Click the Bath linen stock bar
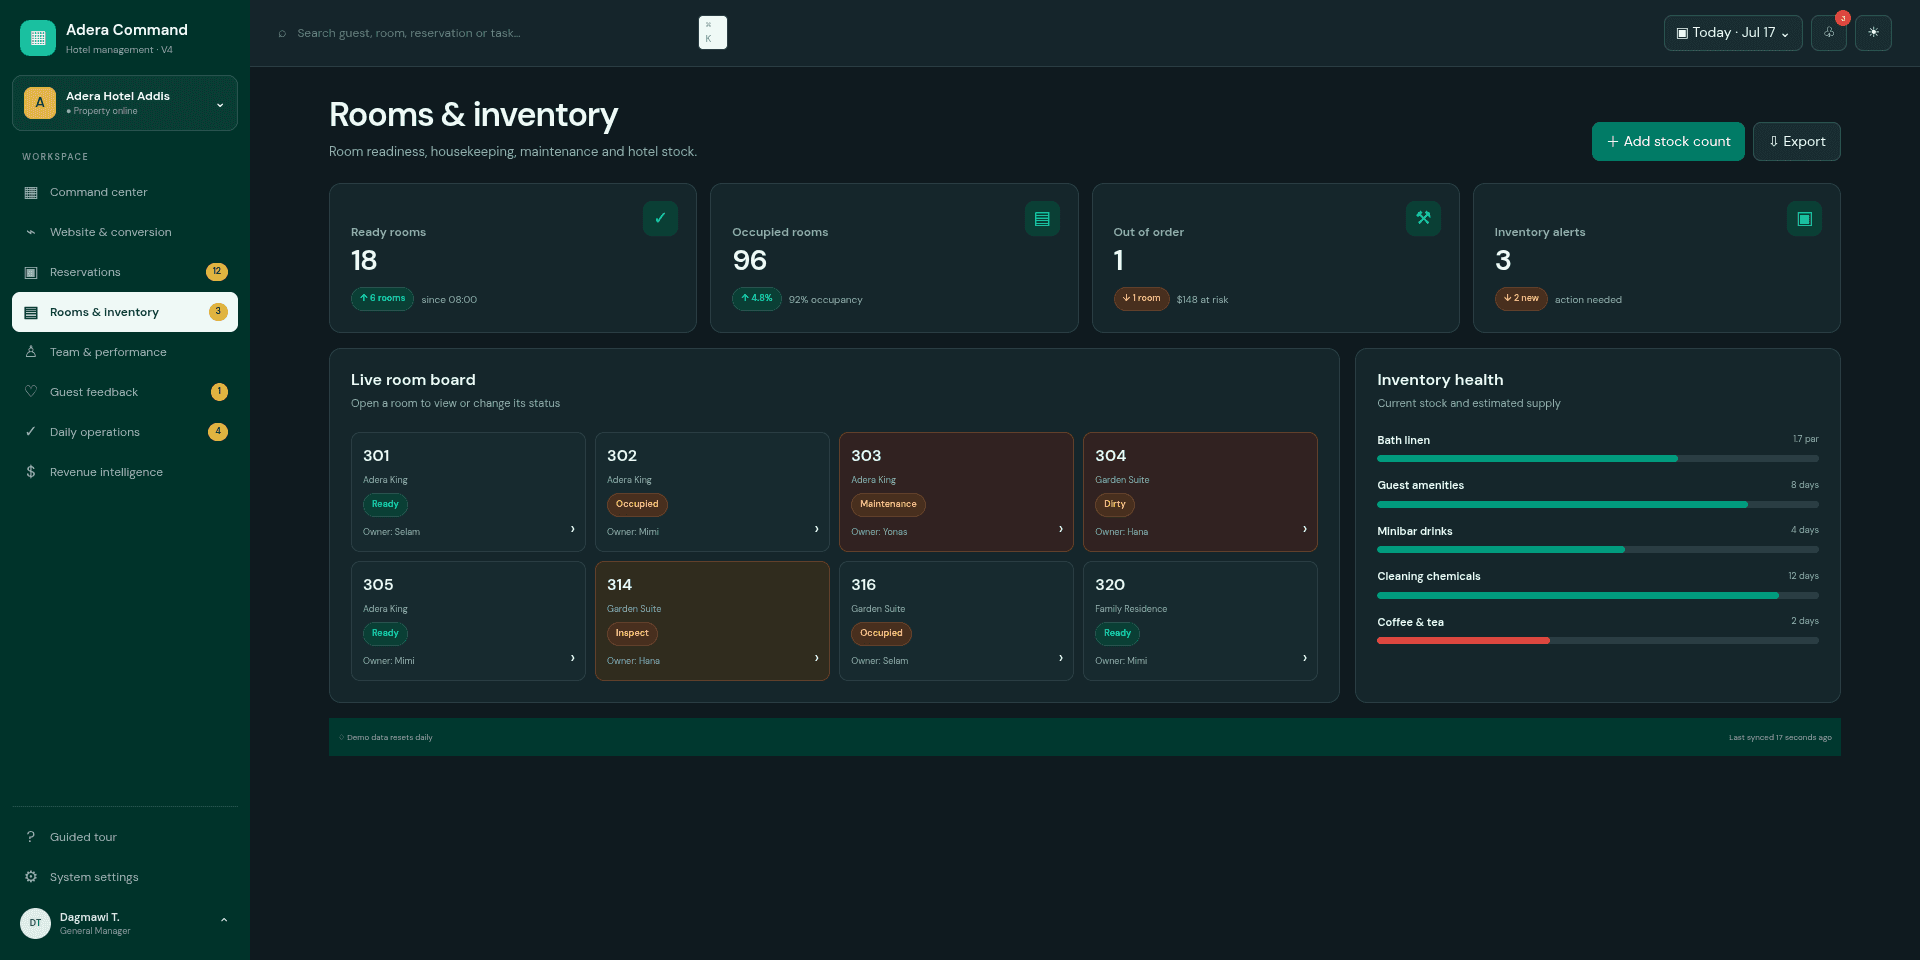The height and width of the screenshot is (960, 1920). coord(1598,459)
